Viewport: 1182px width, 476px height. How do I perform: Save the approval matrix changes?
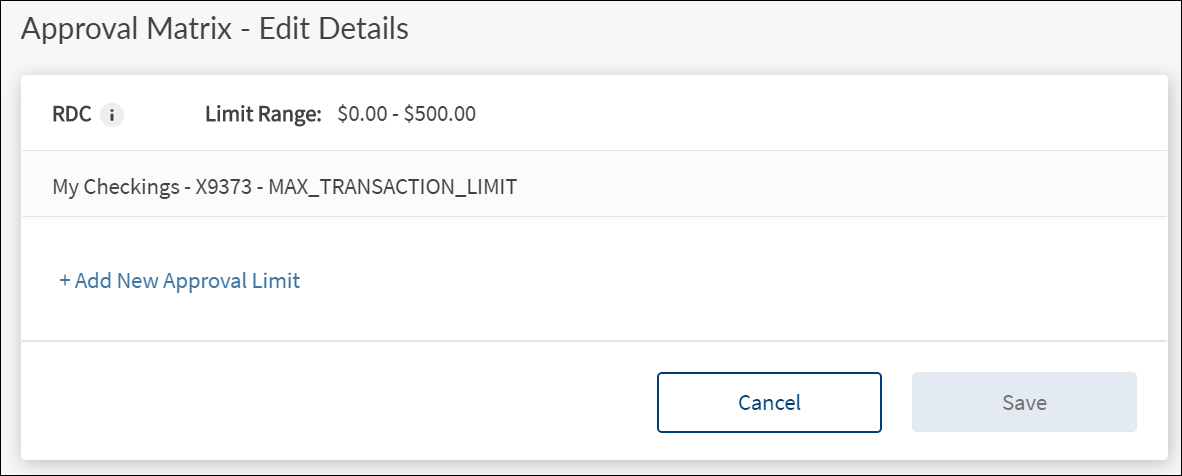pyautogui.click(x=1024, y=403)
